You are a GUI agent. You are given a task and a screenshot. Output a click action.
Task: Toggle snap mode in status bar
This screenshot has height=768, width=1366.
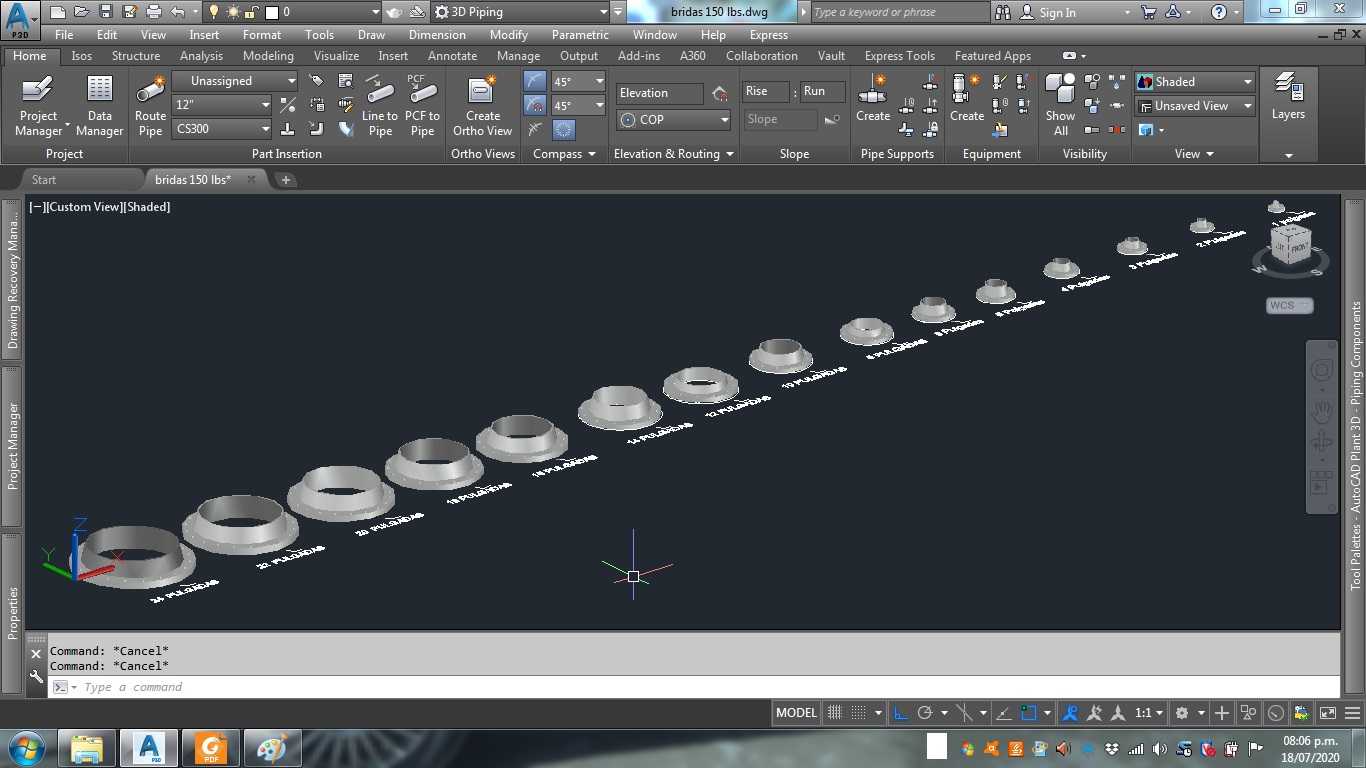pos(858,713)
